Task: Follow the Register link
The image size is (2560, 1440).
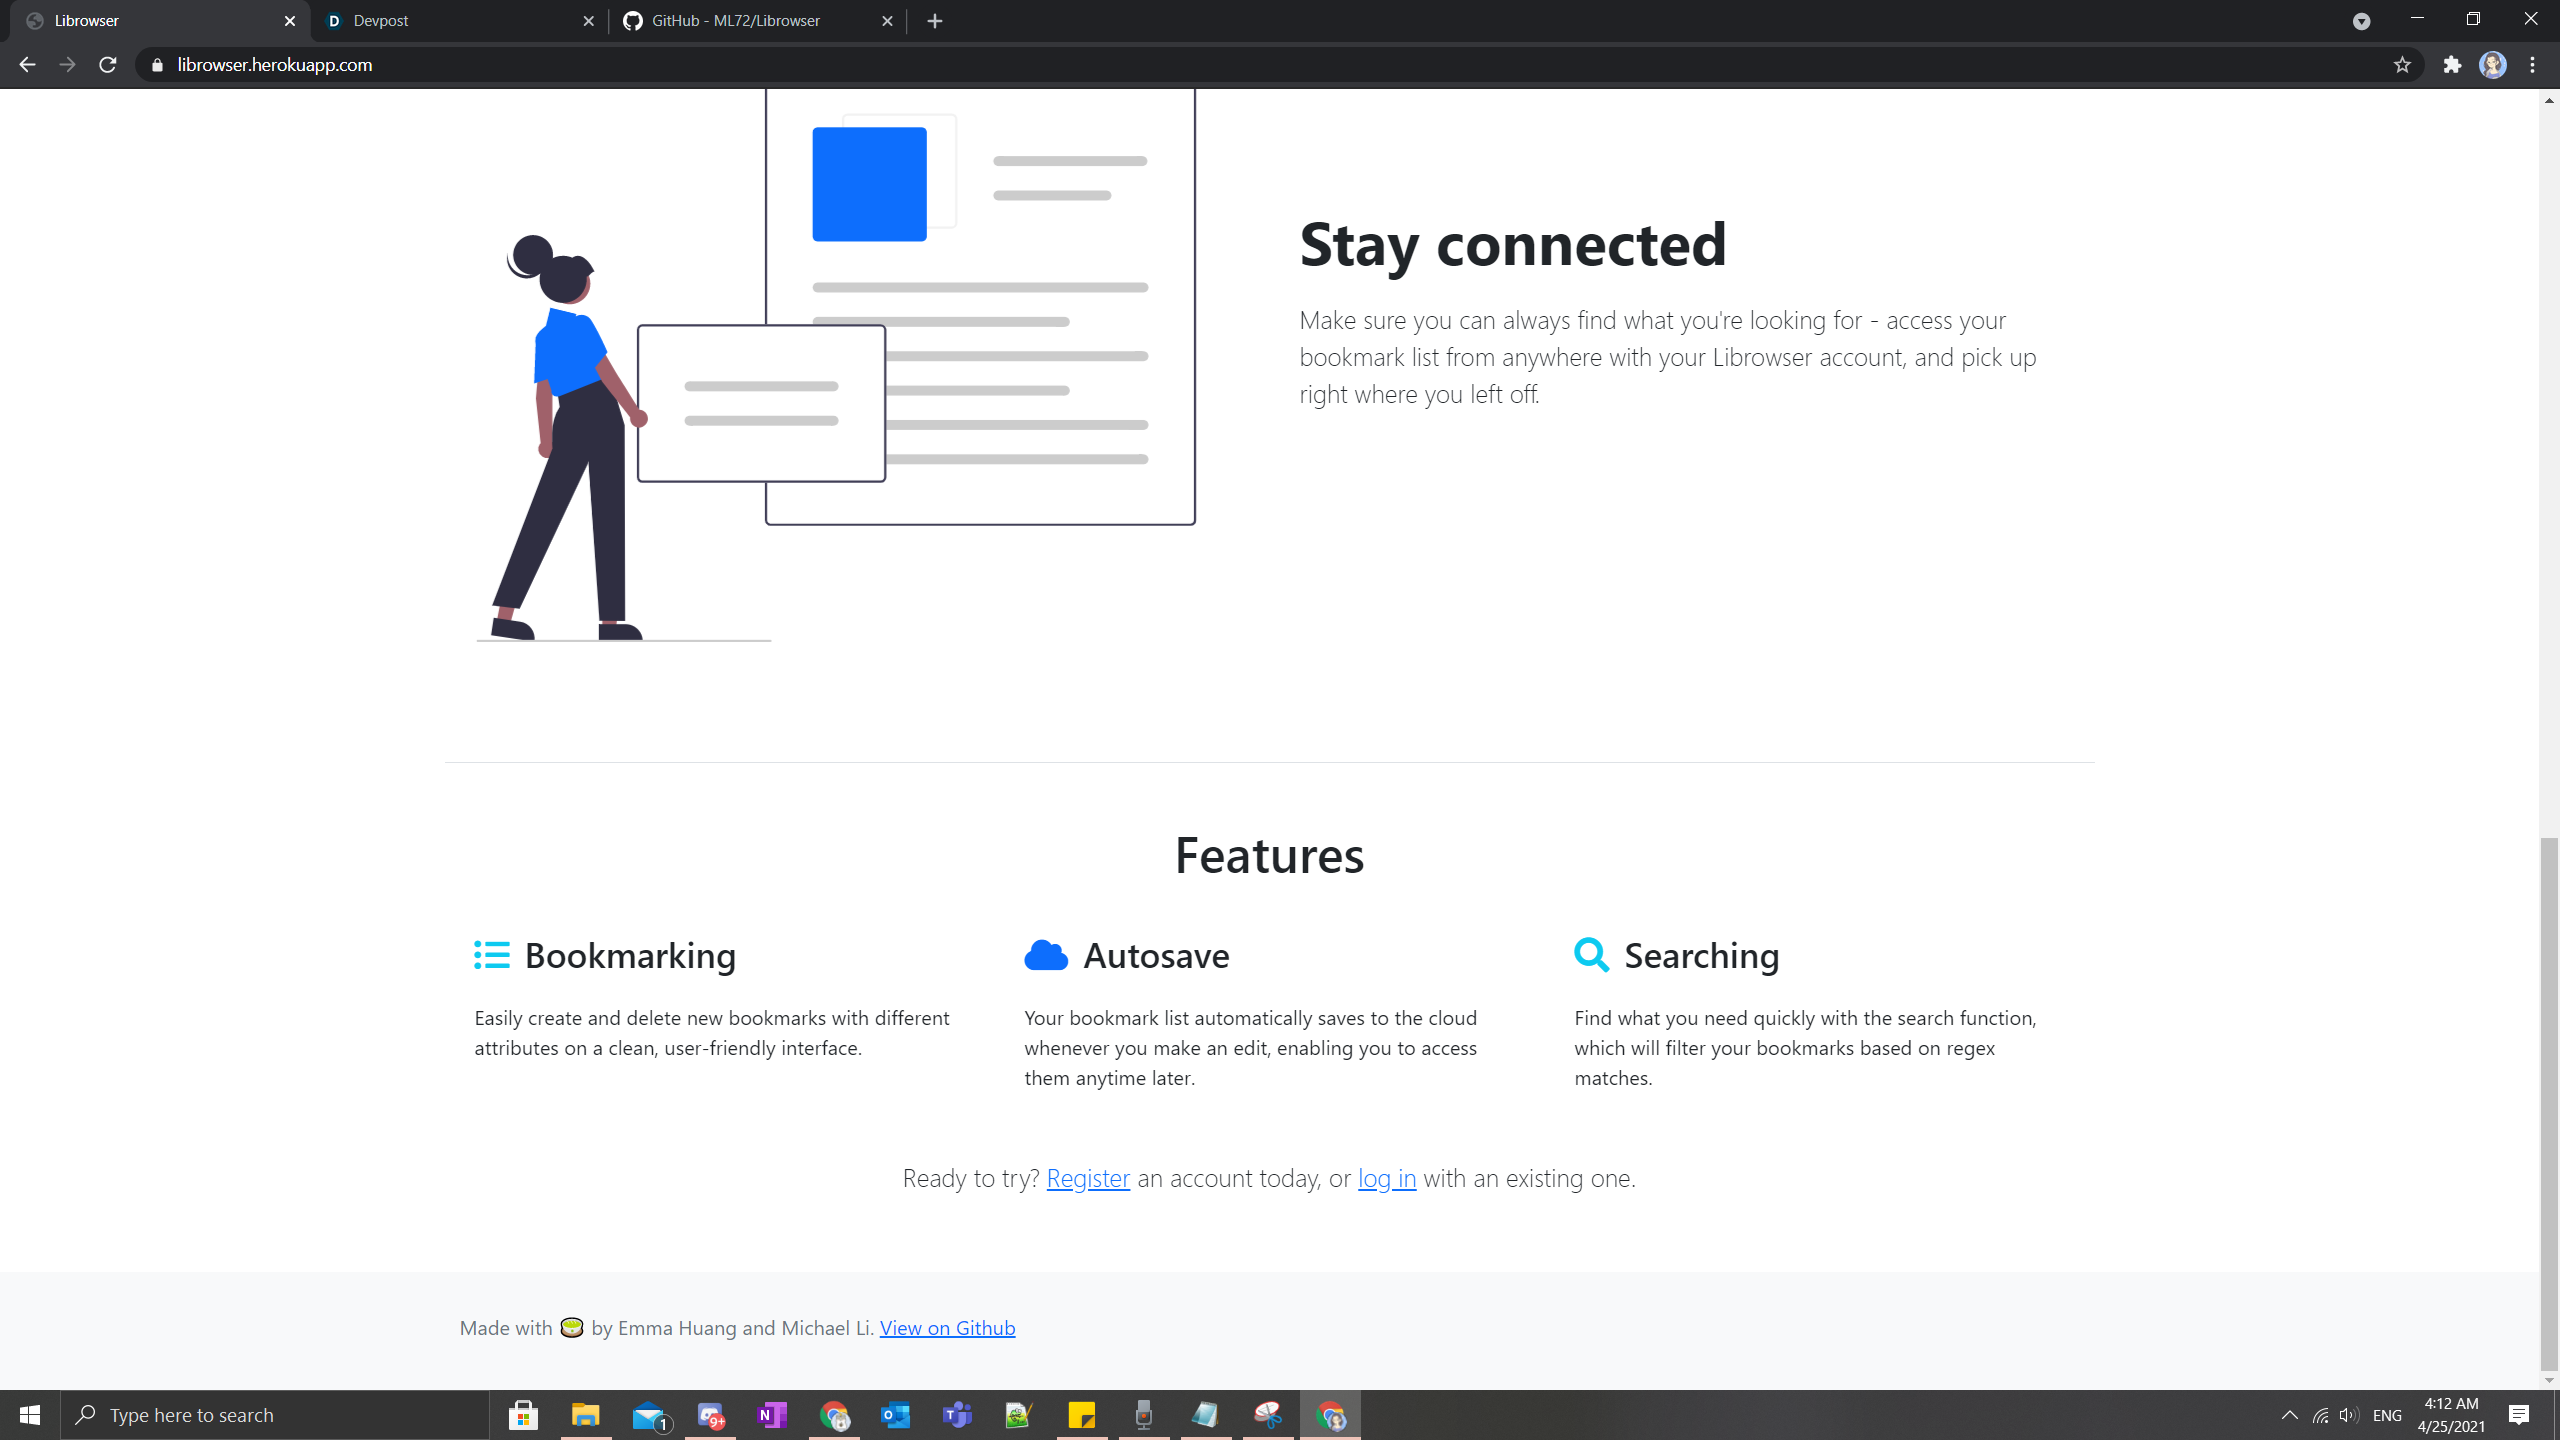Action: (x=1088, y=1178)
